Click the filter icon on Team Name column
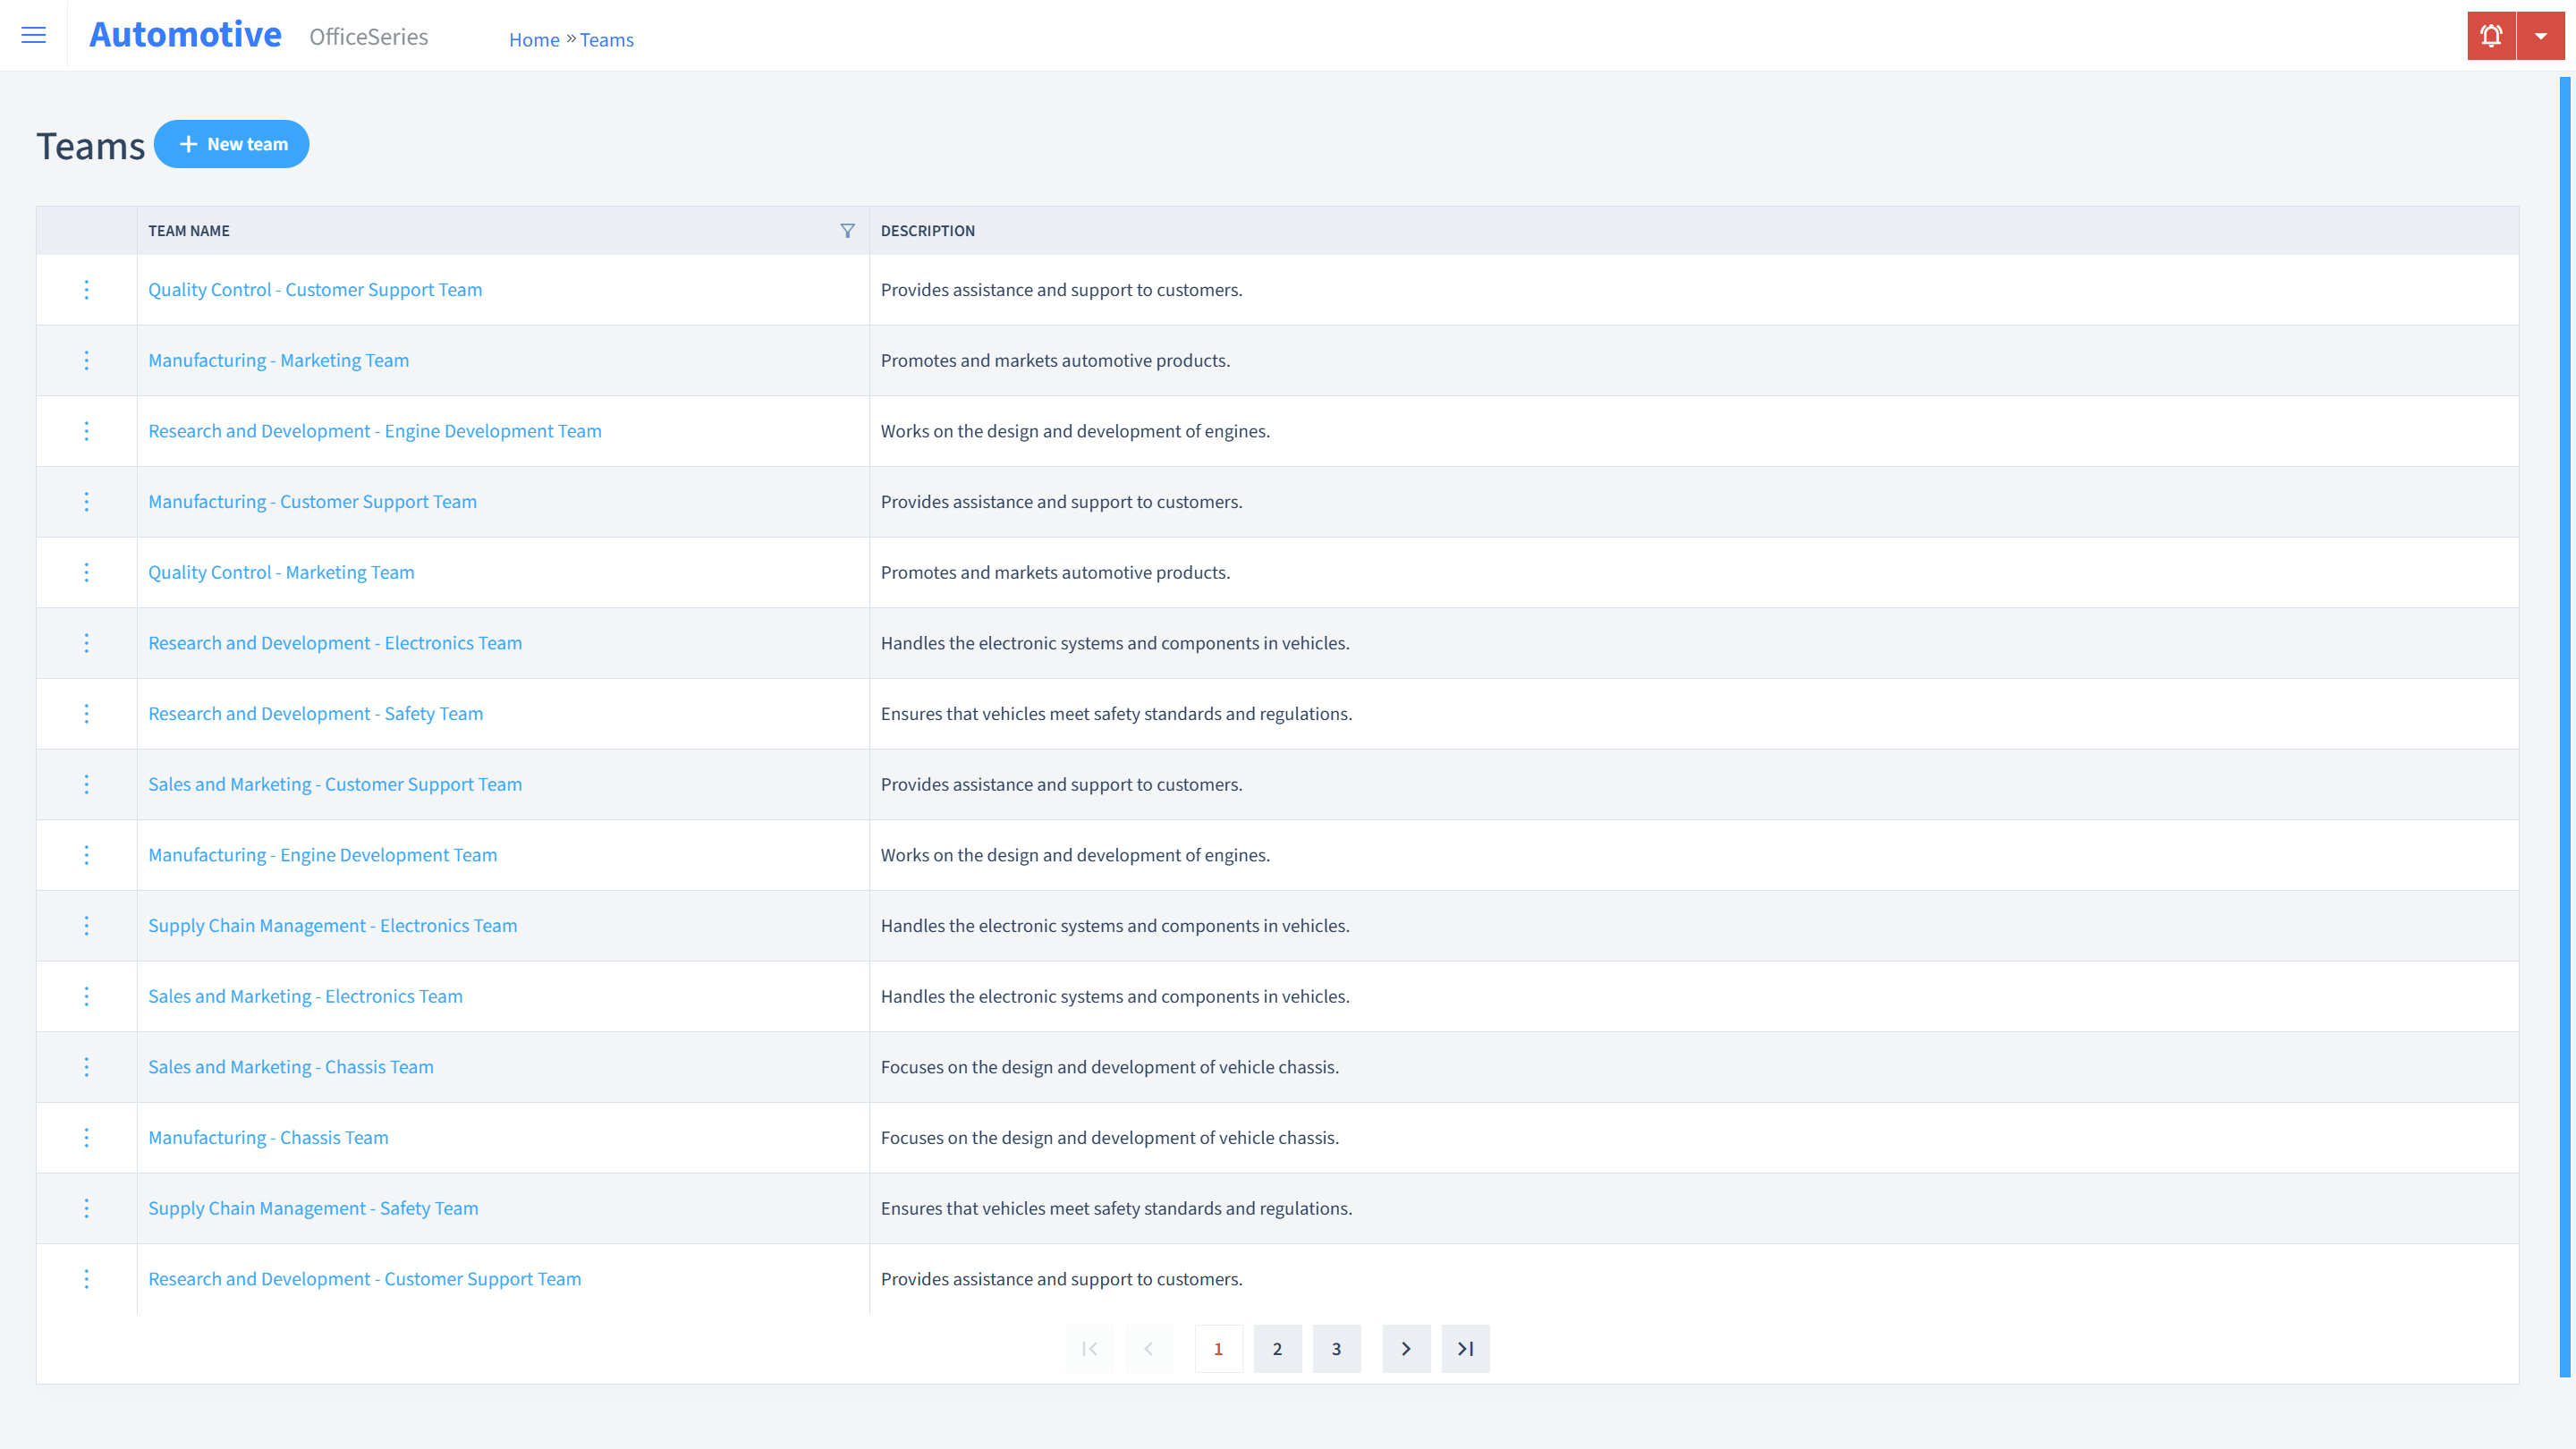2576x1449 pixels. pos(847,230)
